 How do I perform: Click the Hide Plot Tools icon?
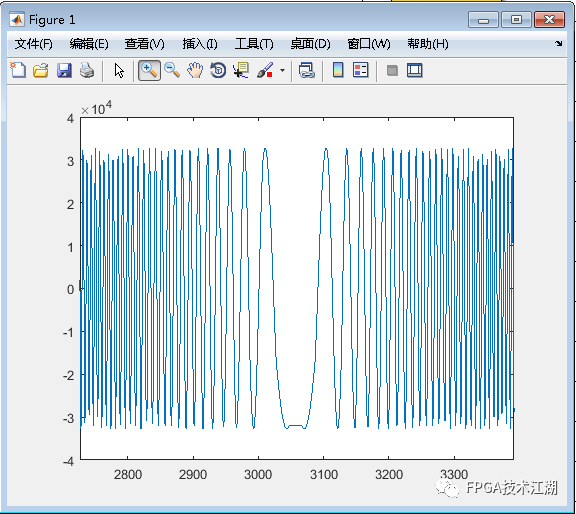point(392,70)
